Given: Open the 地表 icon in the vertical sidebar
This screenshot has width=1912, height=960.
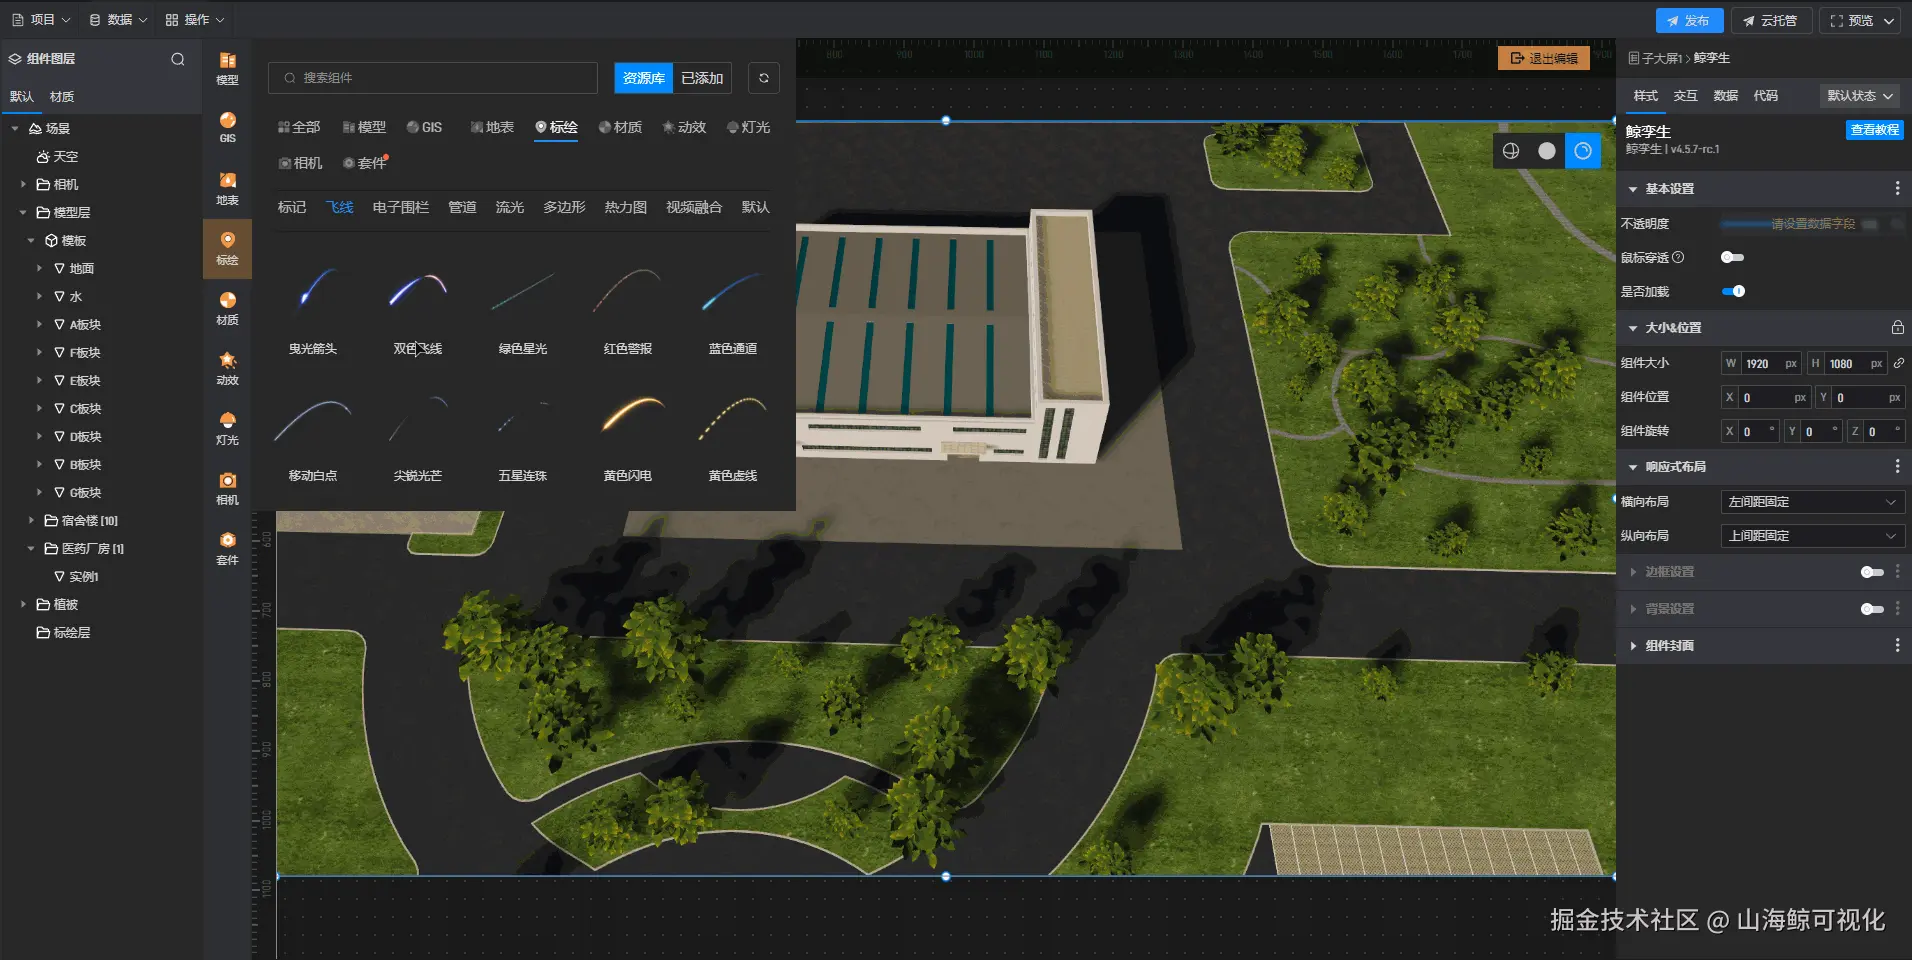Looking at the screenshot, I should 227,188.
